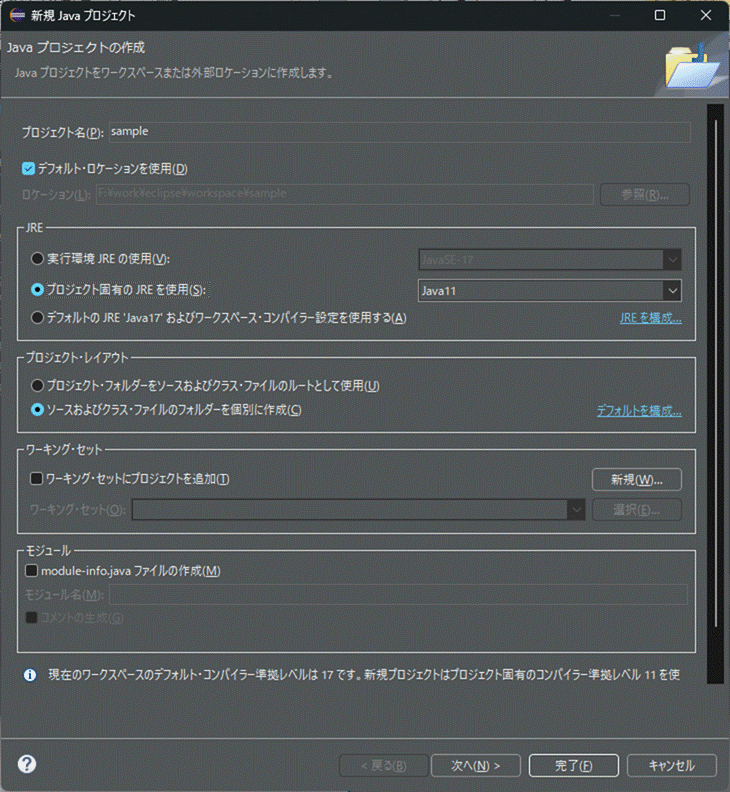Click the info icon beside the compiler level message
This screenshot has height=792, width=730.
point(30,675)
